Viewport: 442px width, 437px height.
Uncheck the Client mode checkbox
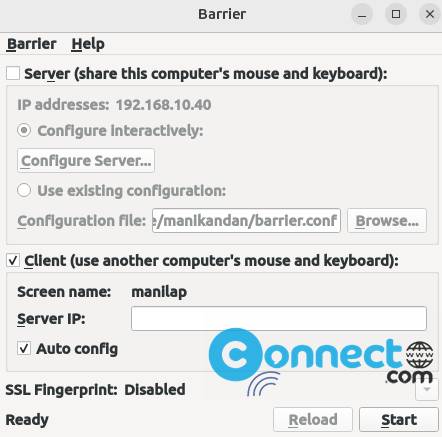click(13, 260)
